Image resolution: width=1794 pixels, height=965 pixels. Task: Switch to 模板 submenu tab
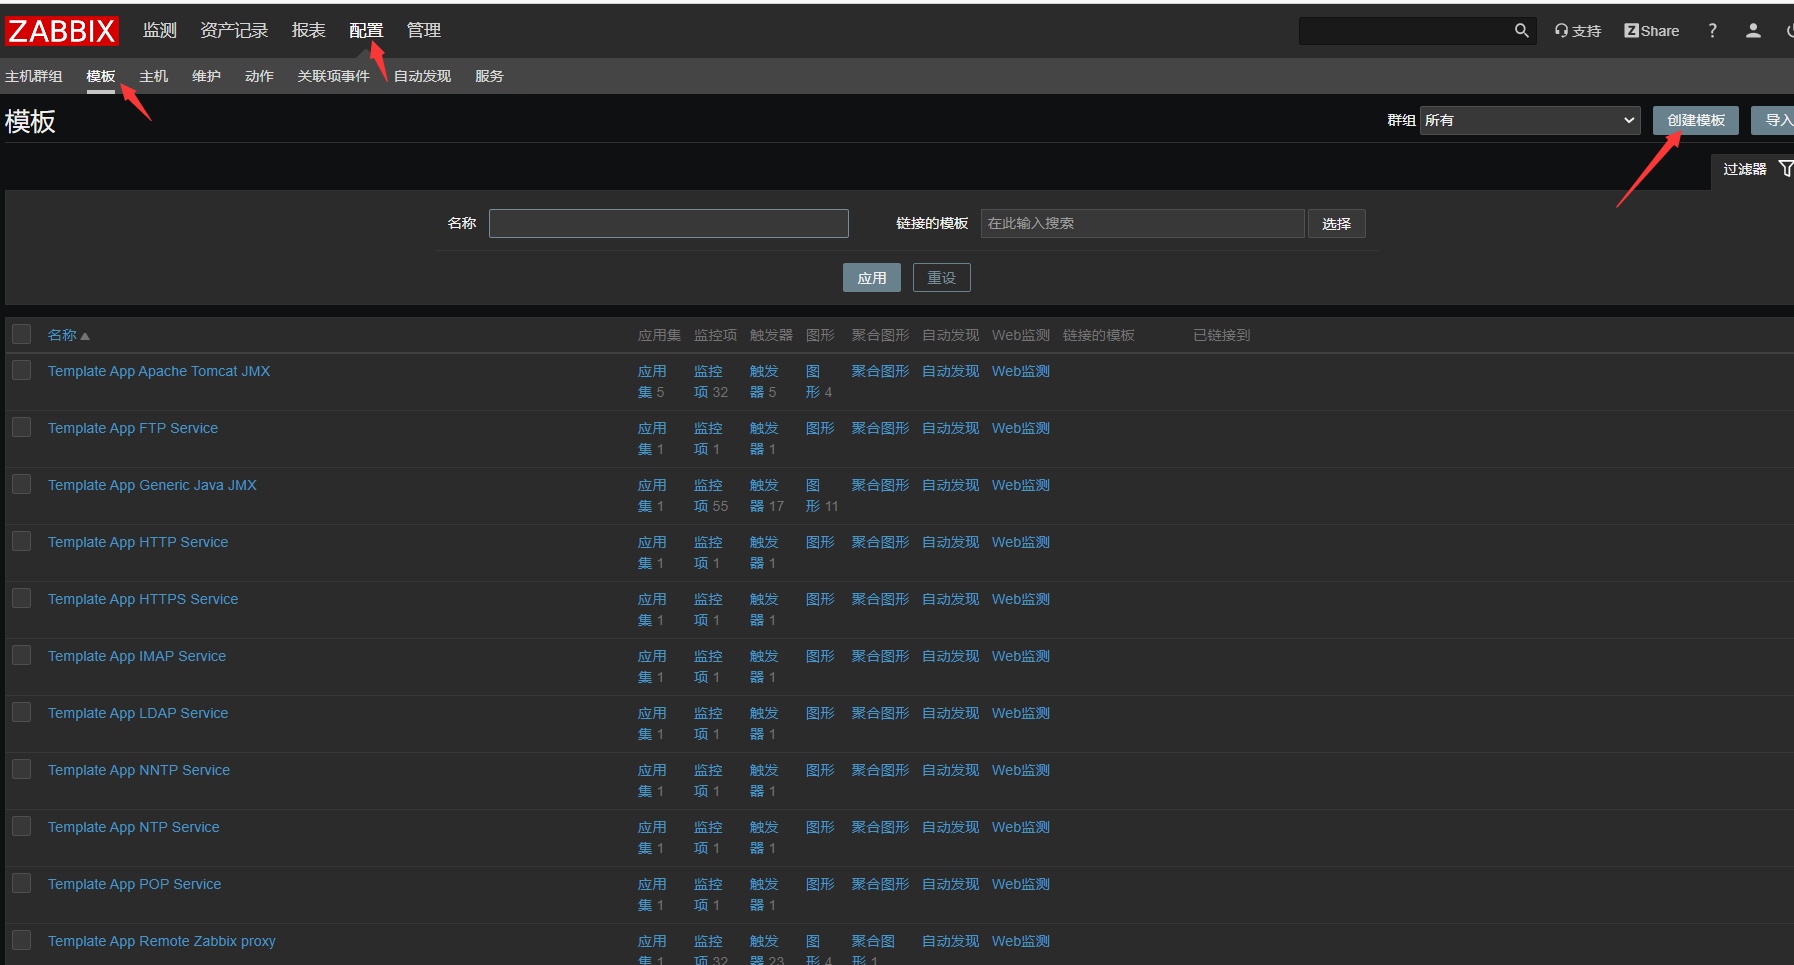101,76
